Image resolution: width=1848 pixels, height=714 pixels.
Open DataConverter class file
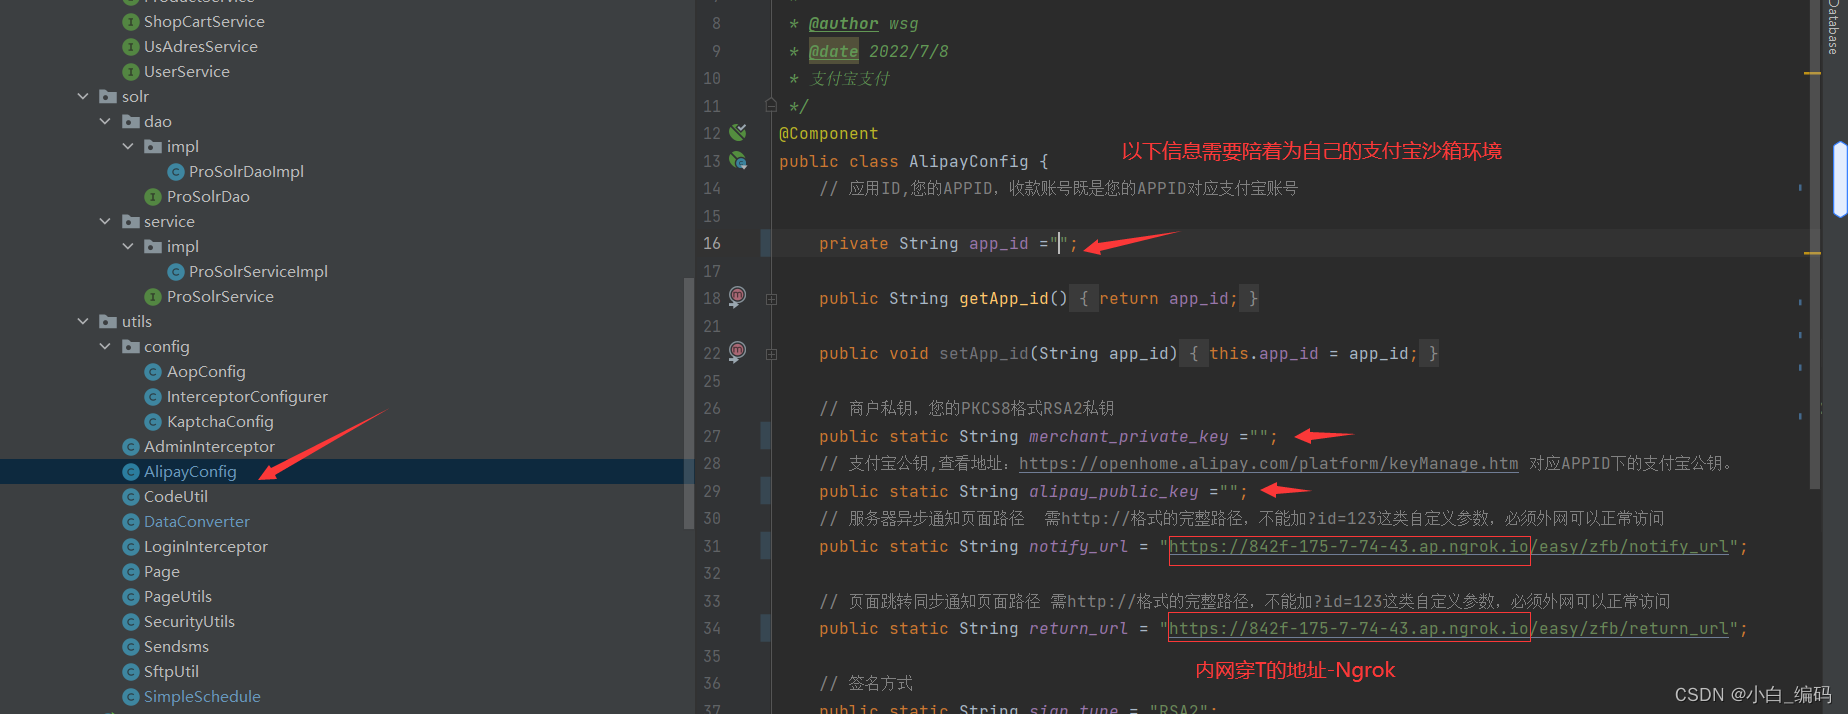pyautogui.click(x=197, y=522)
